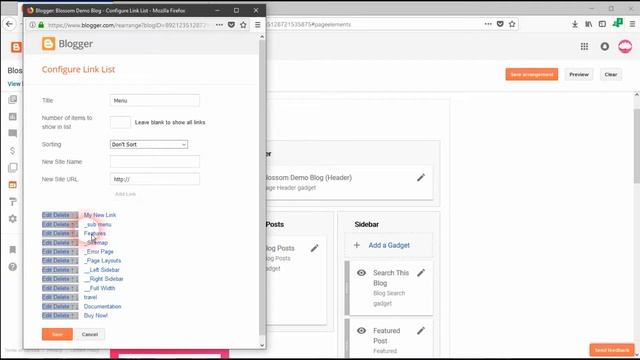Edit the Search This Blog gadget

click(x=421, y=273)
